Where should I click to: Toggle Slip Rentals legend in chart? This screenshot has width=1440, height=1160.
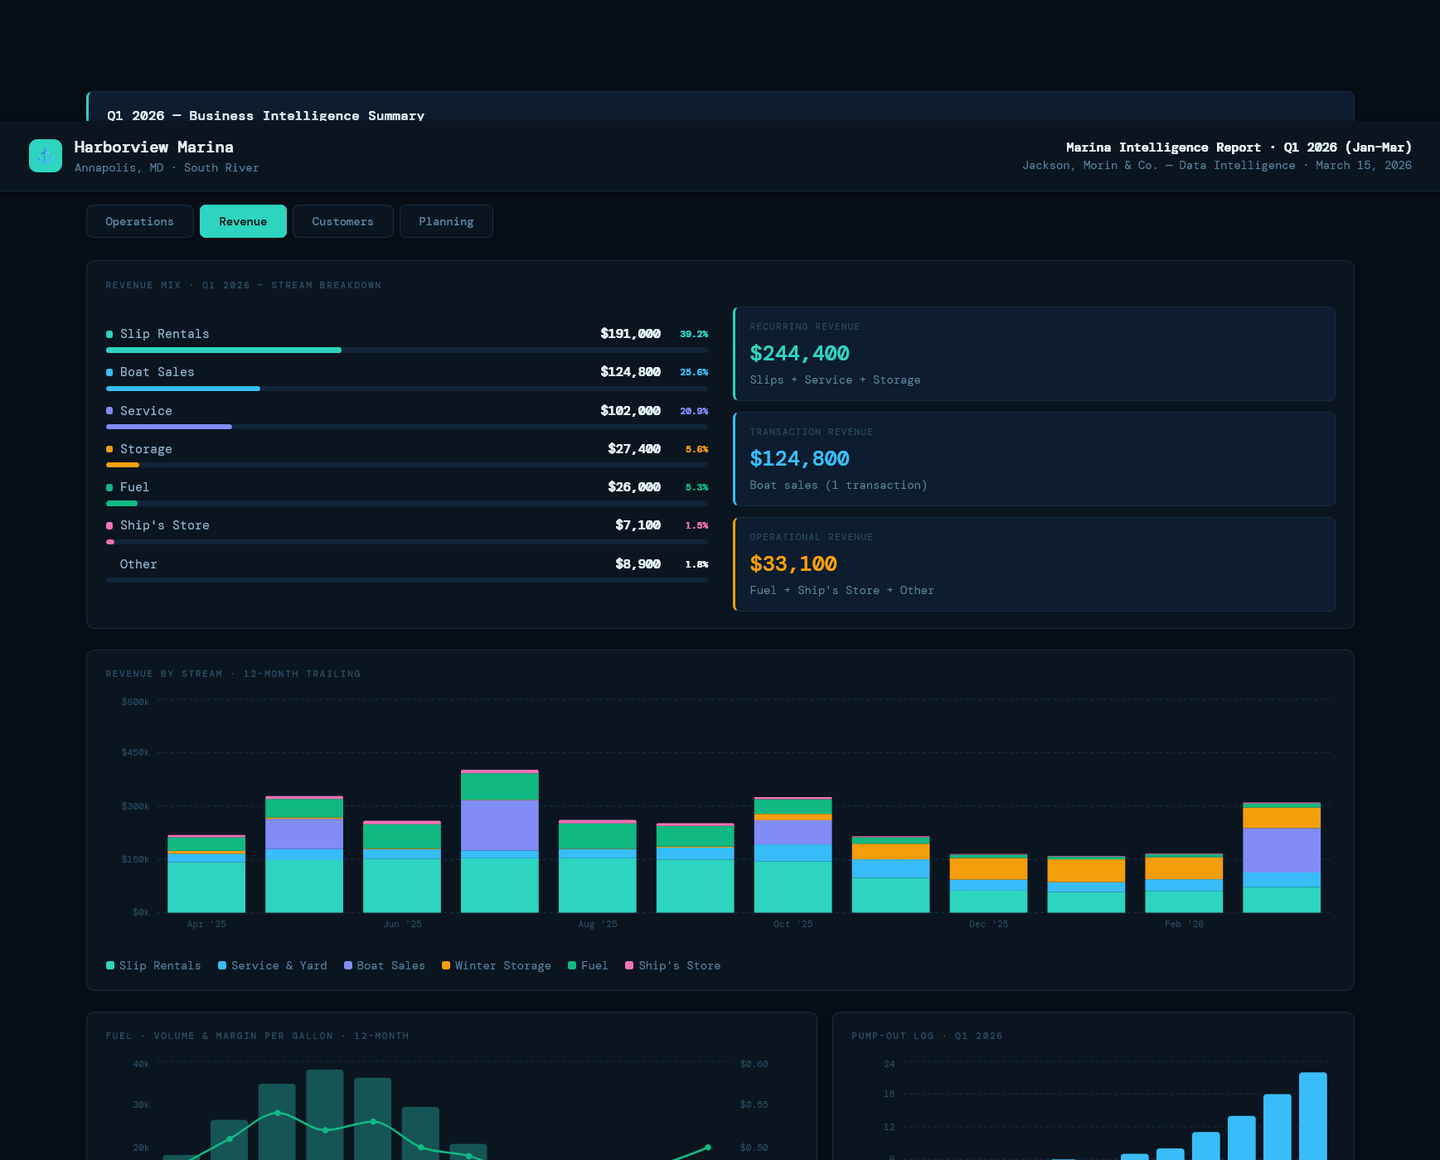tap(153, 965)
